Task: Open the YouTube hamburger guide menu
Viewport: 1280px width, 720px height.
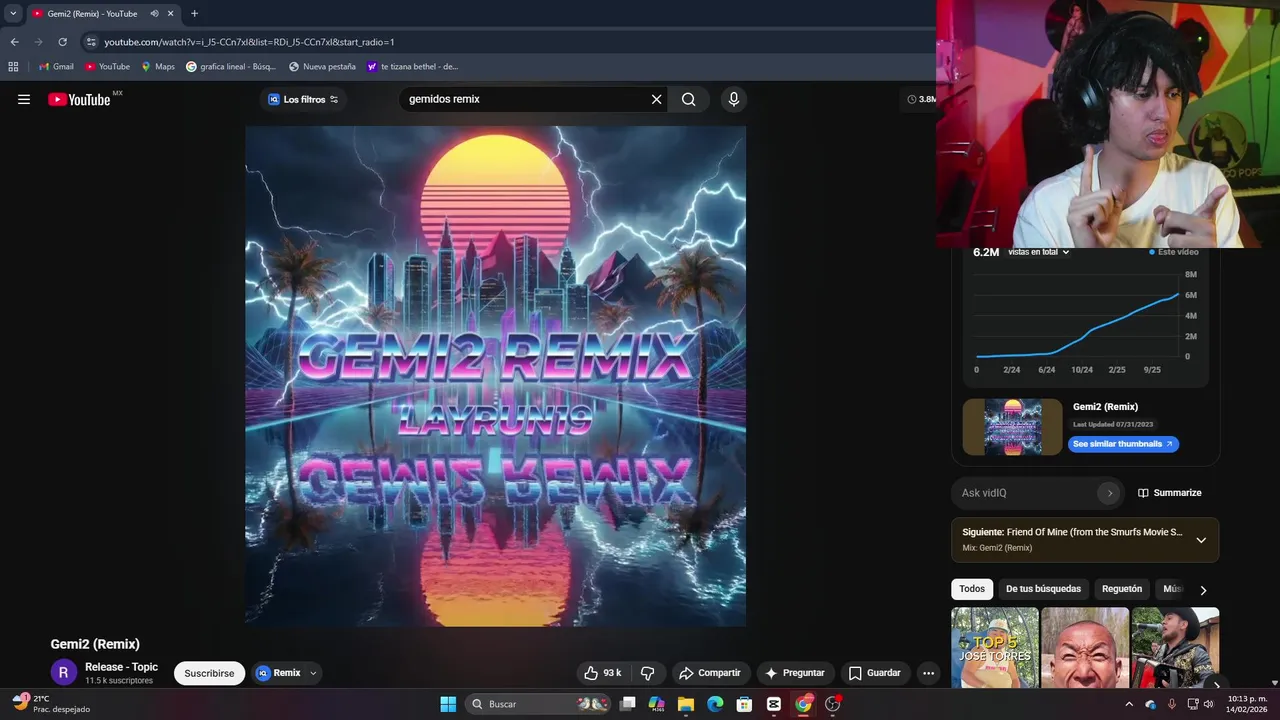Action: tap(24, 99)
